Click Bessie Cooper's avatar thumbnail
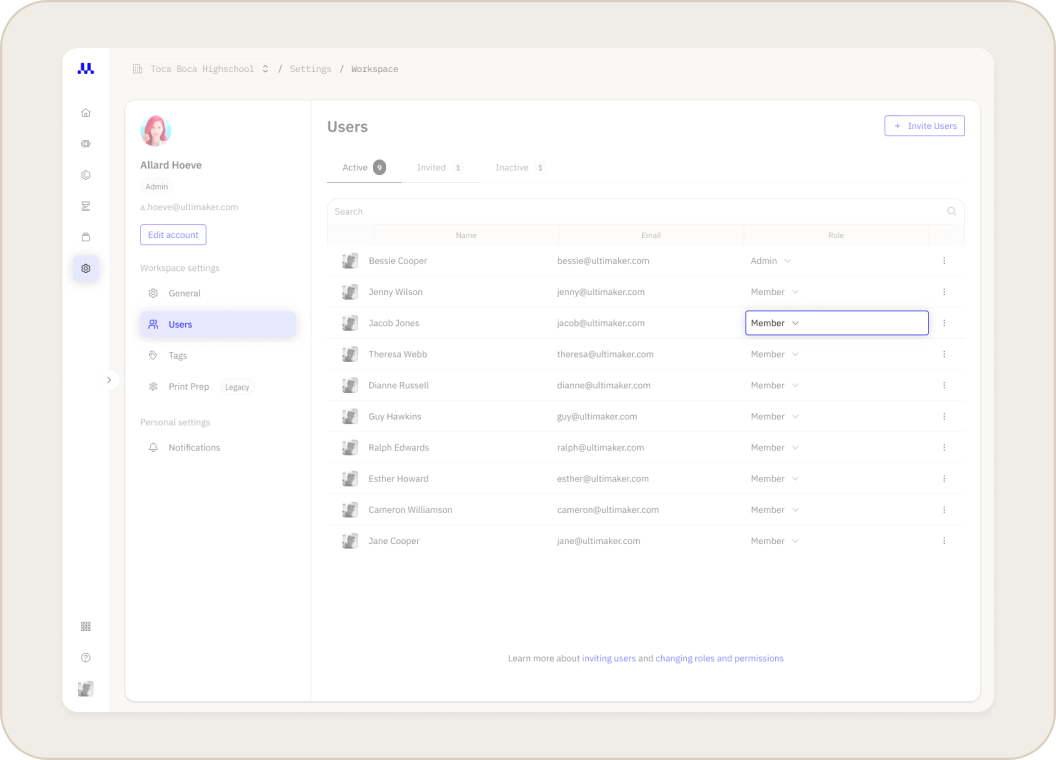 350,261
